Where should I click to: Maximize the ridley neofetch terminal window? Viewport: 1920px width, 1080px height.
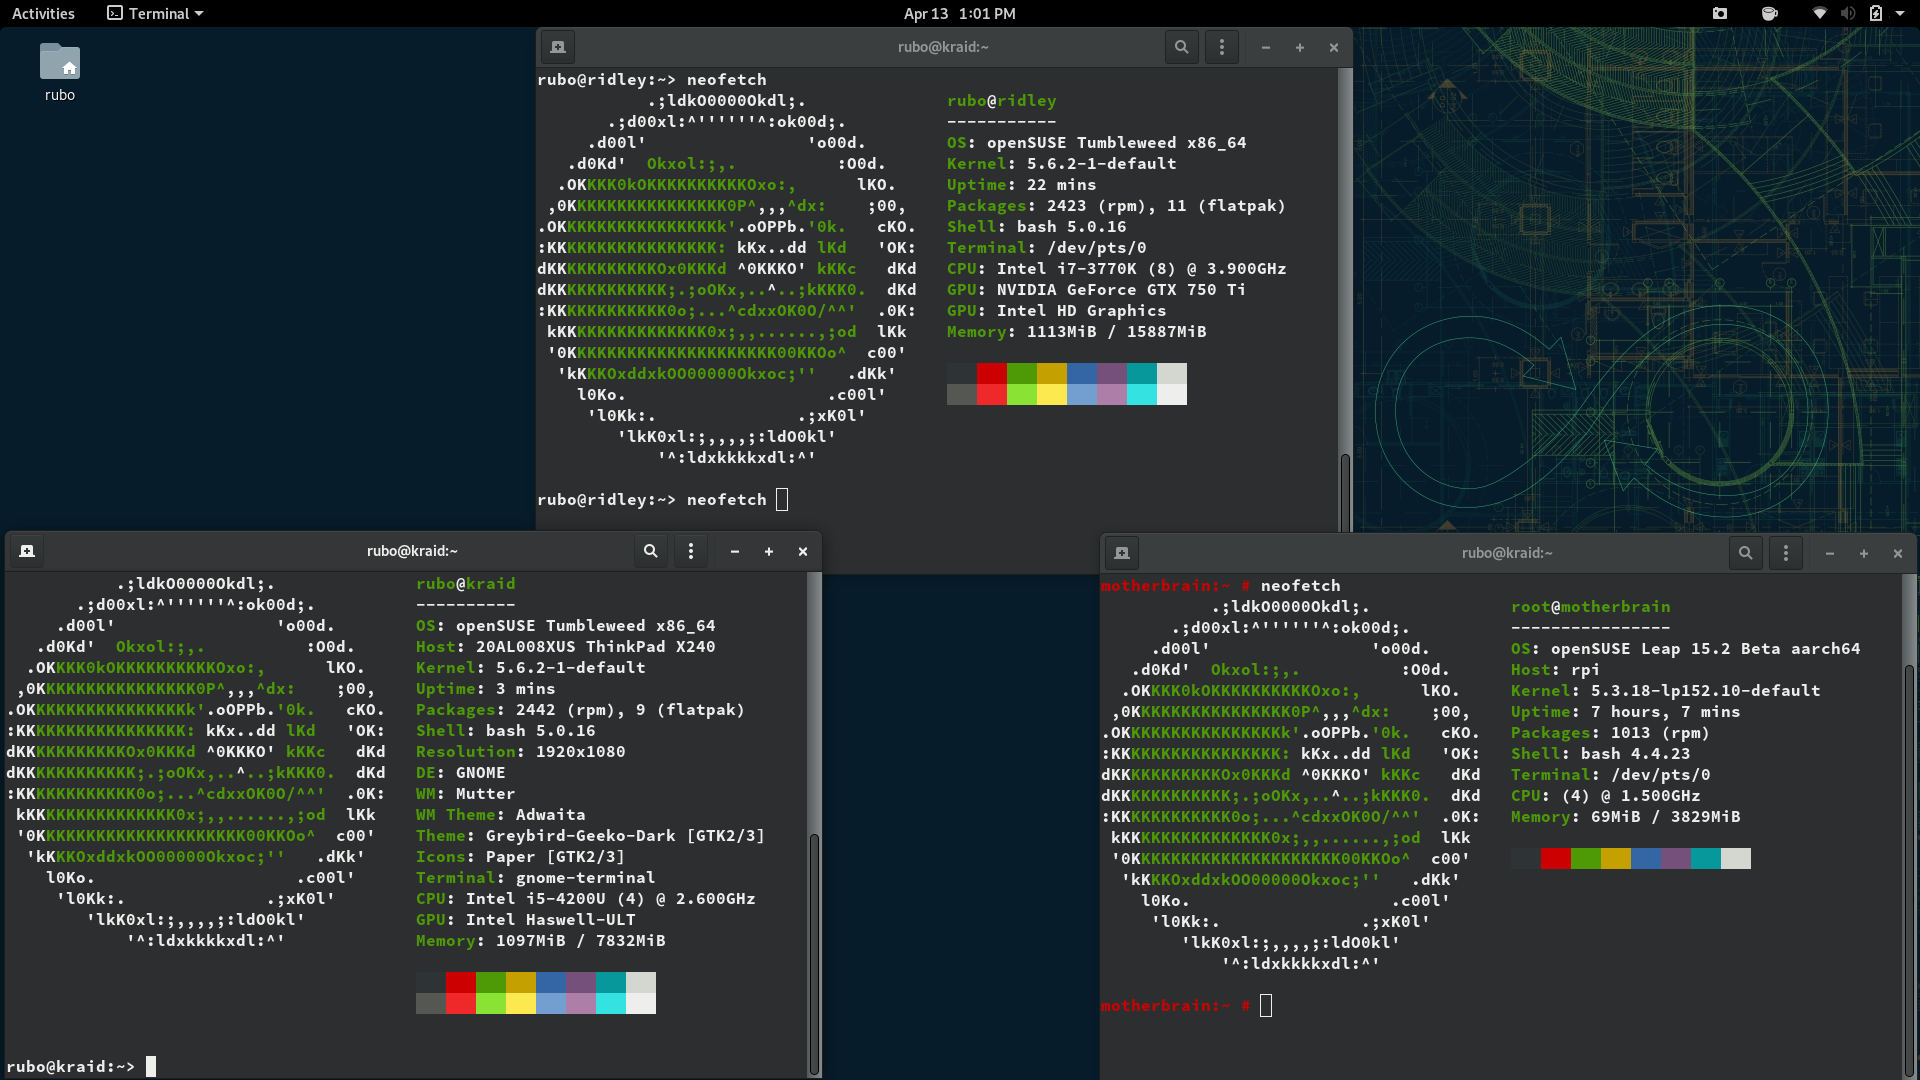point(1300,47)
